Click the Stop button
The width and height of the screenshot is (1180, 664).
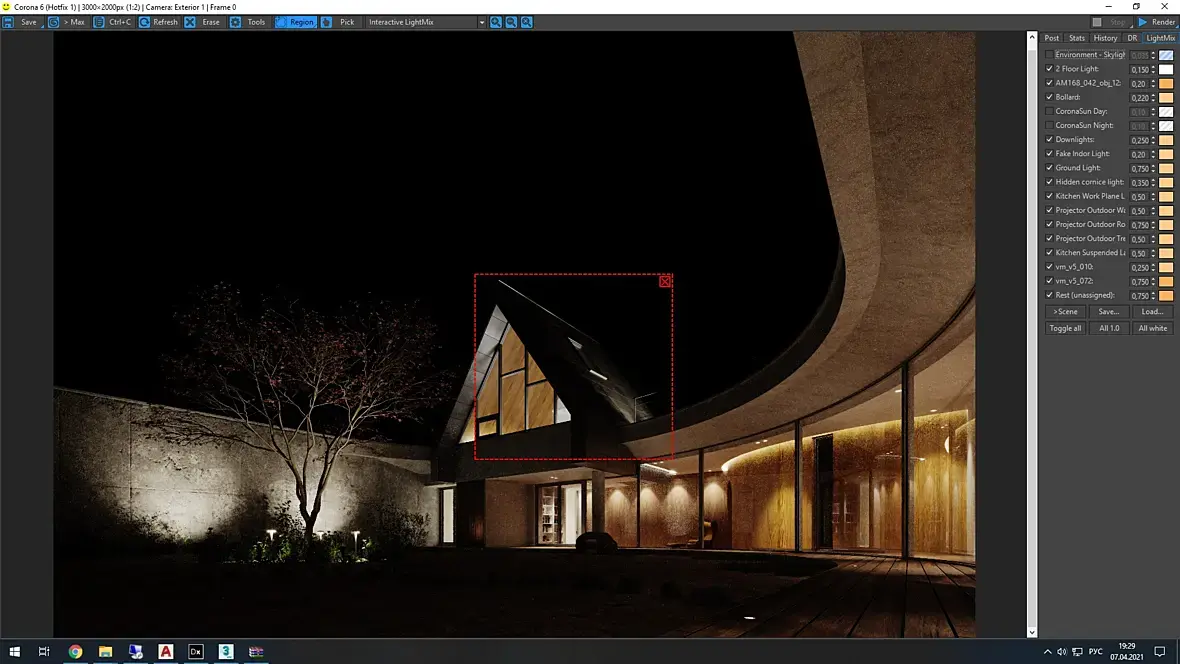[x=1111, y=22]
